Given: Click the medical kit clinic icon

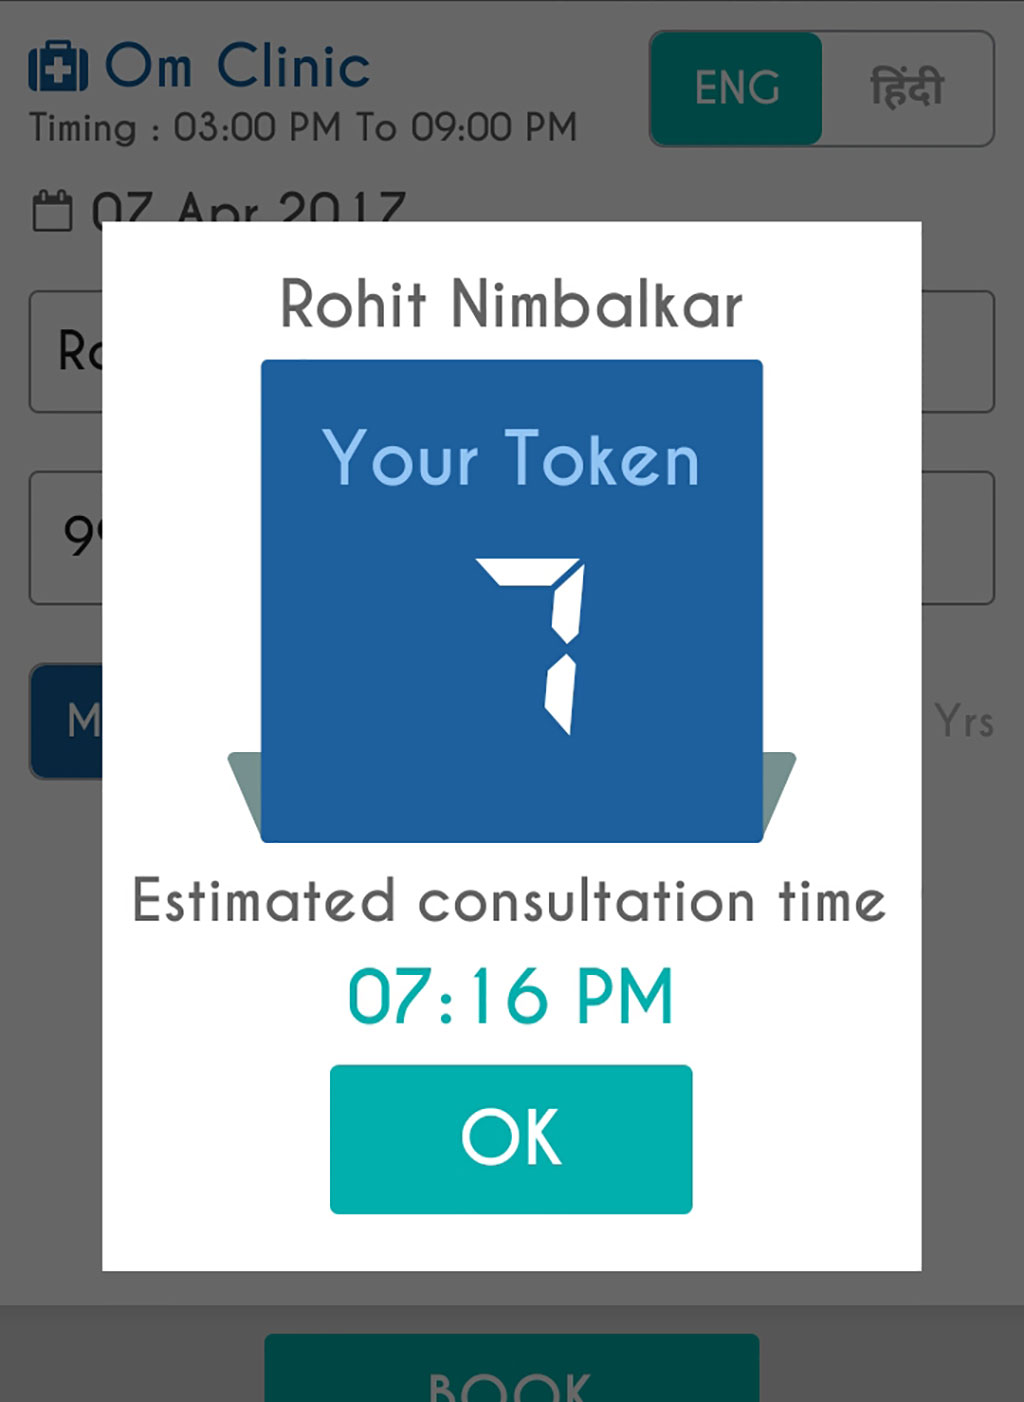Looking at the screenshot, I should pos(58,68).
